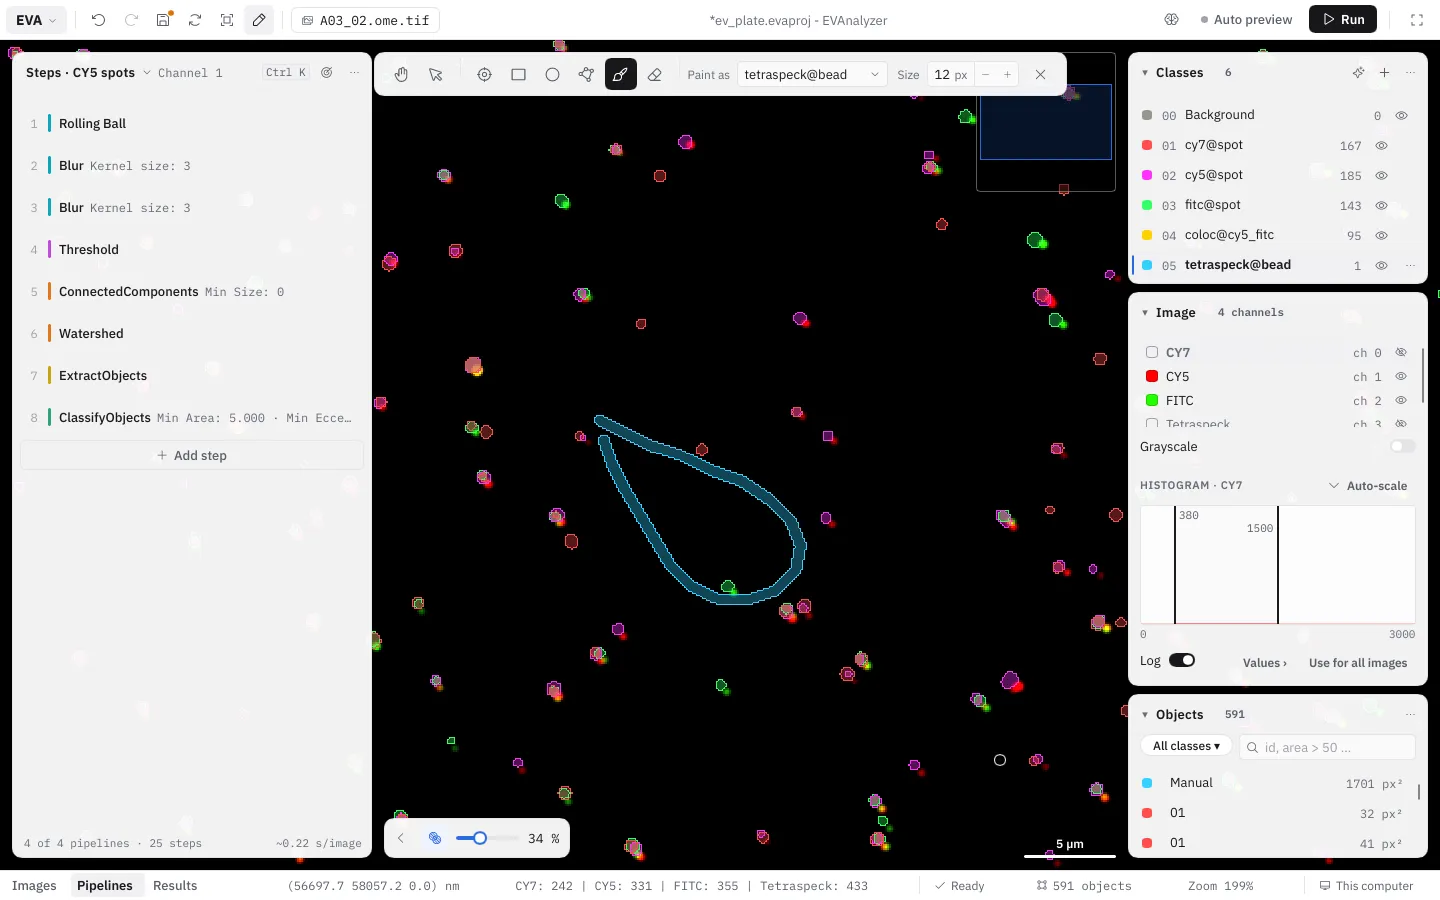Viewport: 1440px width, 900px height.
Task: Run the pipeline
Action: coord(1343,20)
